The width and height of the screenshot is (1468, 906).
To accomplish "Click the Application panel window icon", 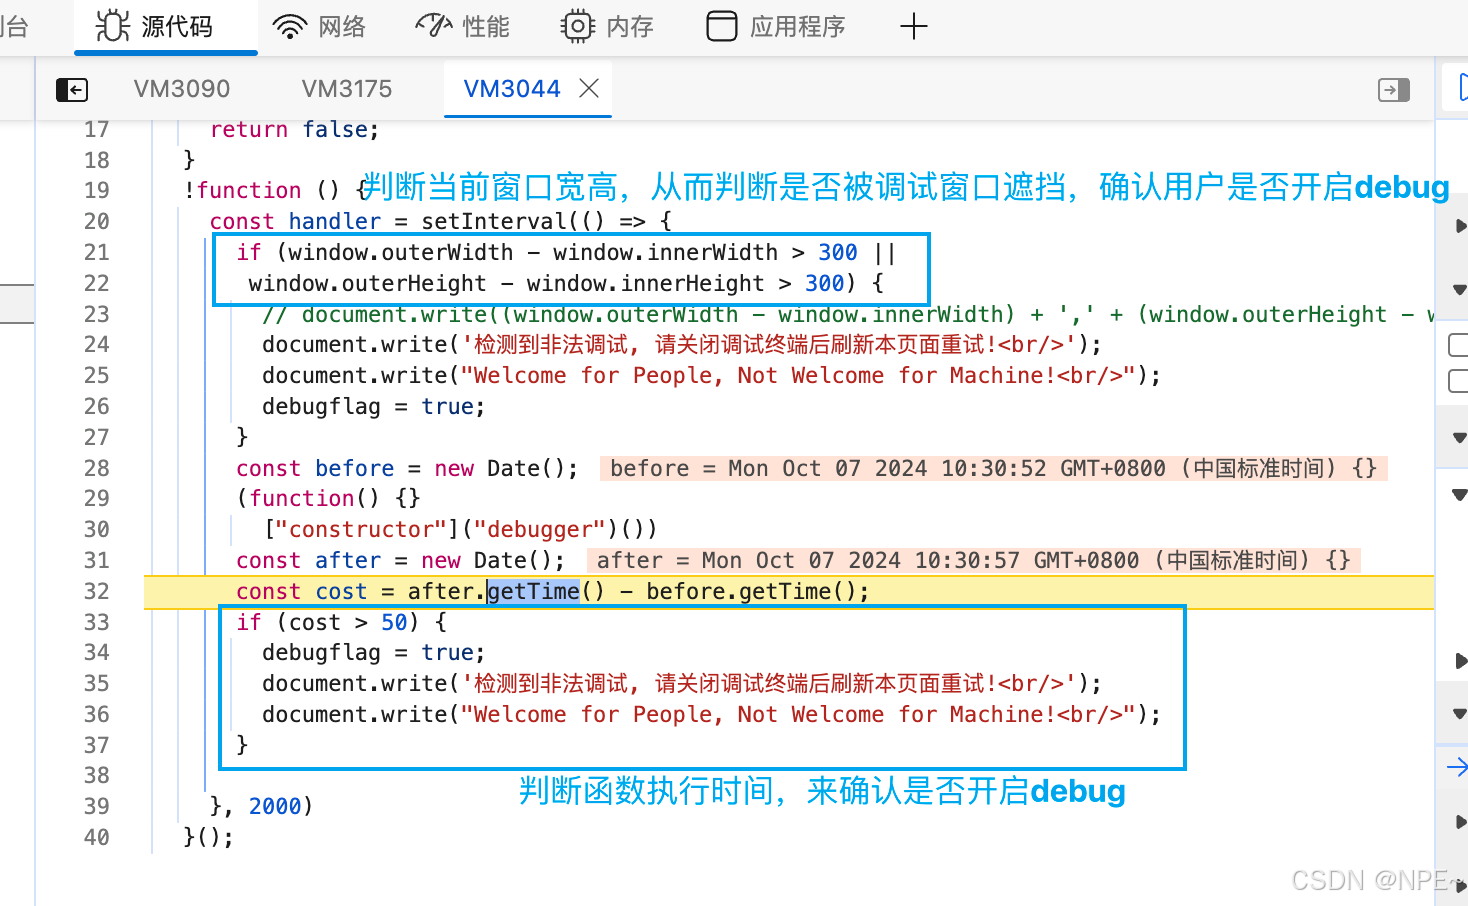I will point(721,26).
